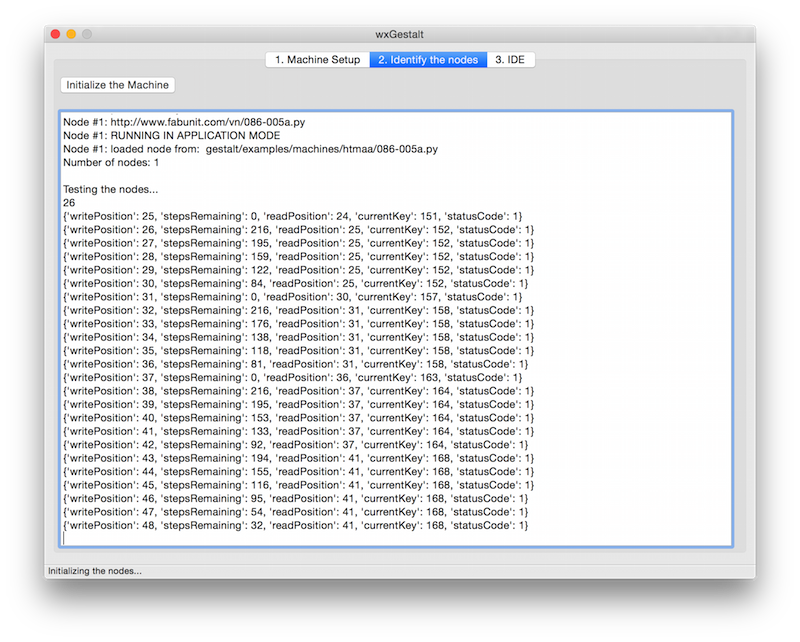Click the disabled zoom window button
This screenshot has width=800, height=642.
[x=87, y=34]
